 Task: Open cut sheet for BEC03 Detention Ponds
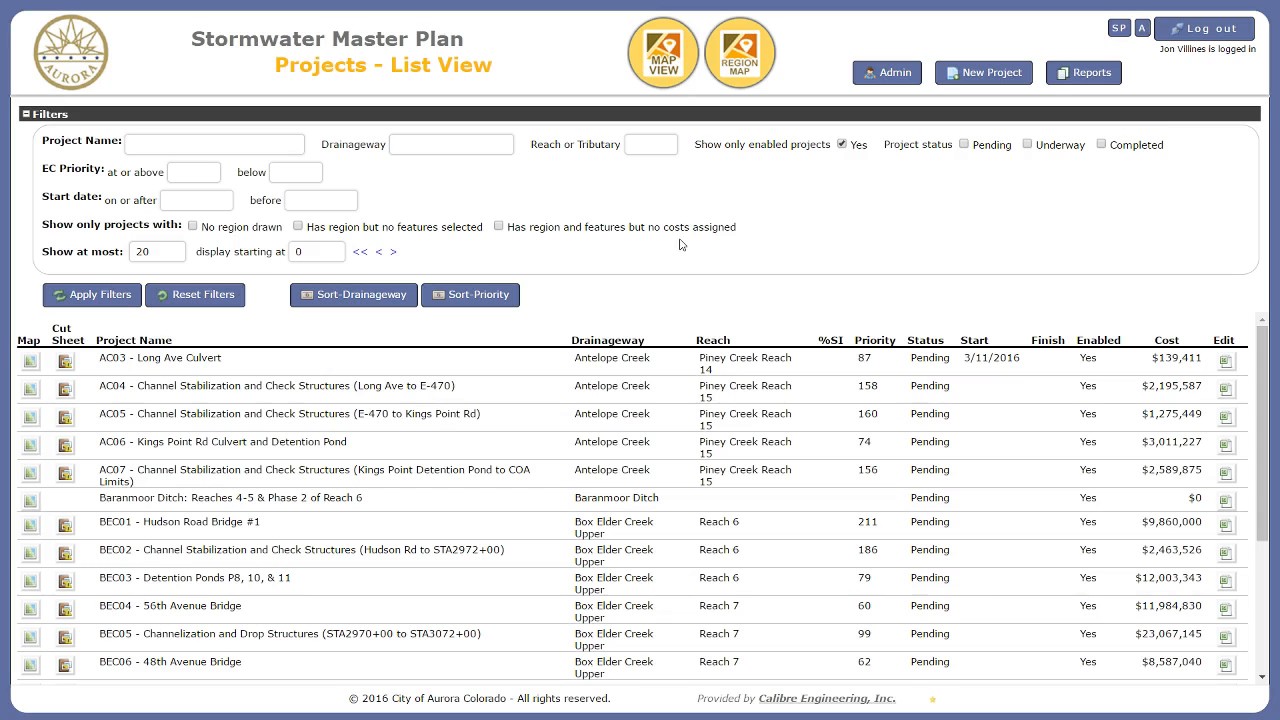[x=65, y=581]
